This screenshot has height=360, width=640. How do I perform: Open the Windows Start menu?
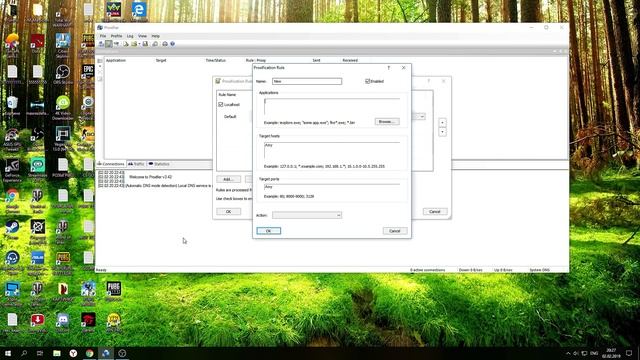click(8, 353)
